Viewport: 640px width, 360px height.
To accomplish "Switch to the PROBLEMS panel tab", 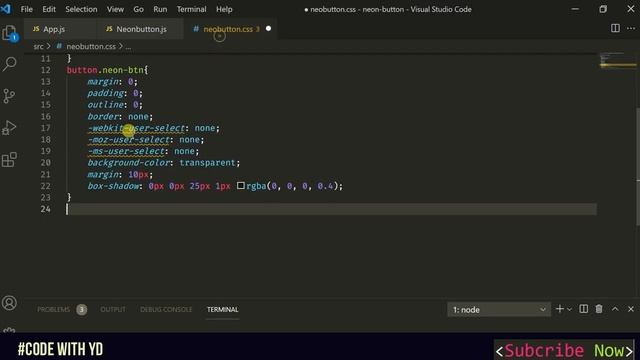I will [x=53, y=309].
